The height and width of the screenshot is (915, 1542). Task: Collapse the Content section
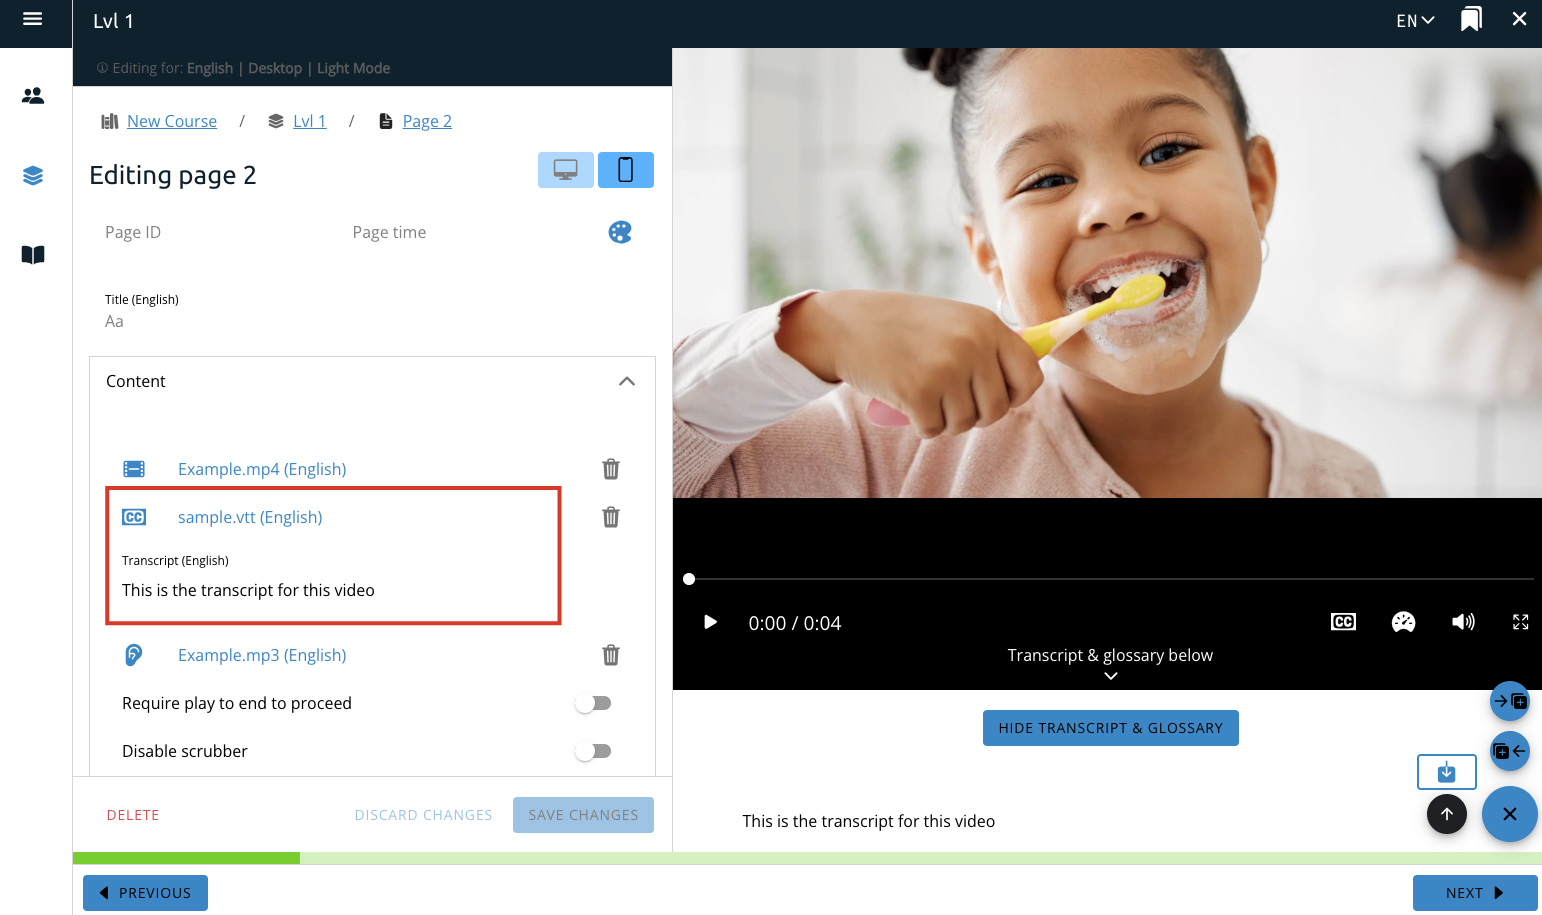click(627, 381)
